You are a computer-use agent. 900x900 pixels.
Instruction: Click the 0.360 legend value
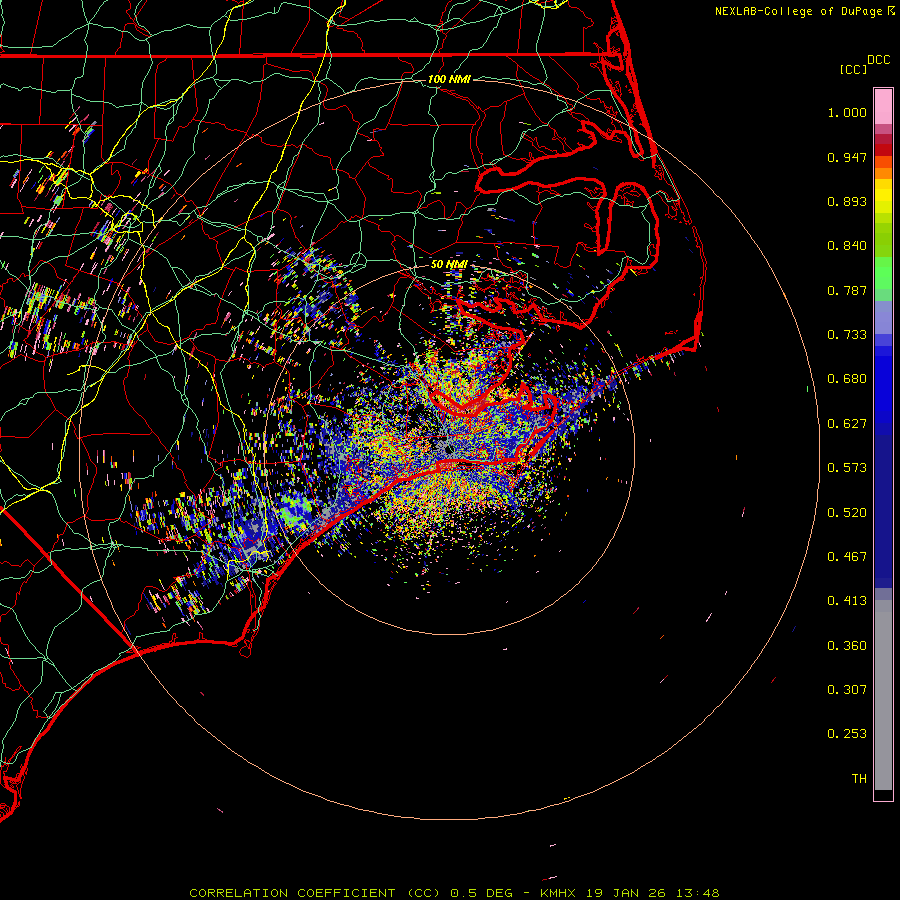click(x=847, y=646)
